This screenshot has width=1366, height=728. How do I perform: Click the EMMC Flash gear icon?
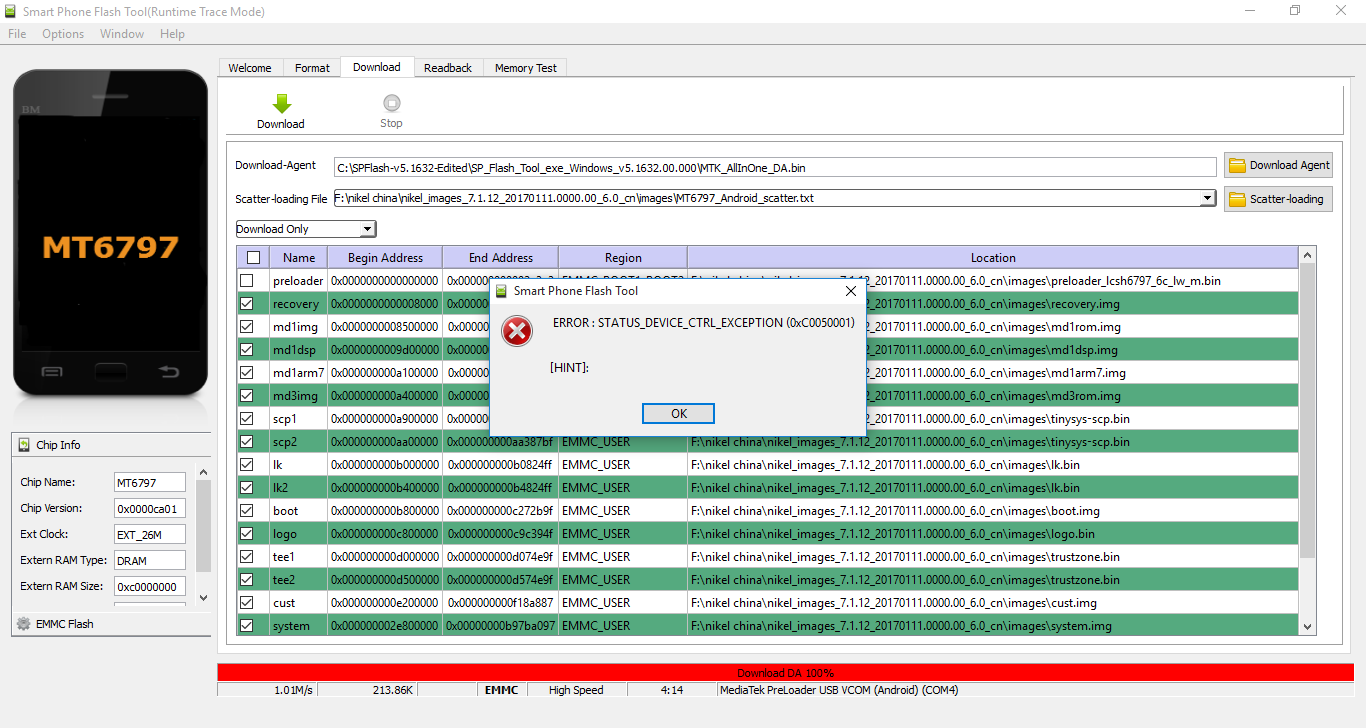click(x=23, y=624)
